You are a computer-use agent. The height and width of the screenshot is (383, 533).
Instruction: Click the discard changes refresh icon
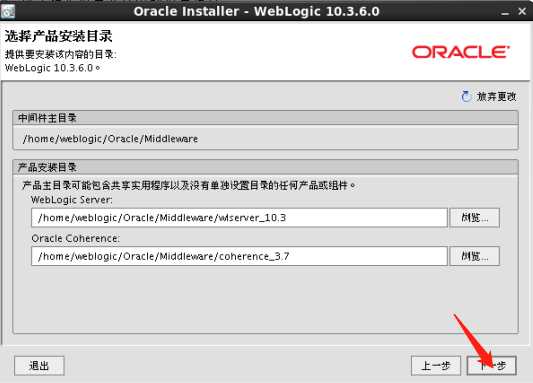(466, 97)
